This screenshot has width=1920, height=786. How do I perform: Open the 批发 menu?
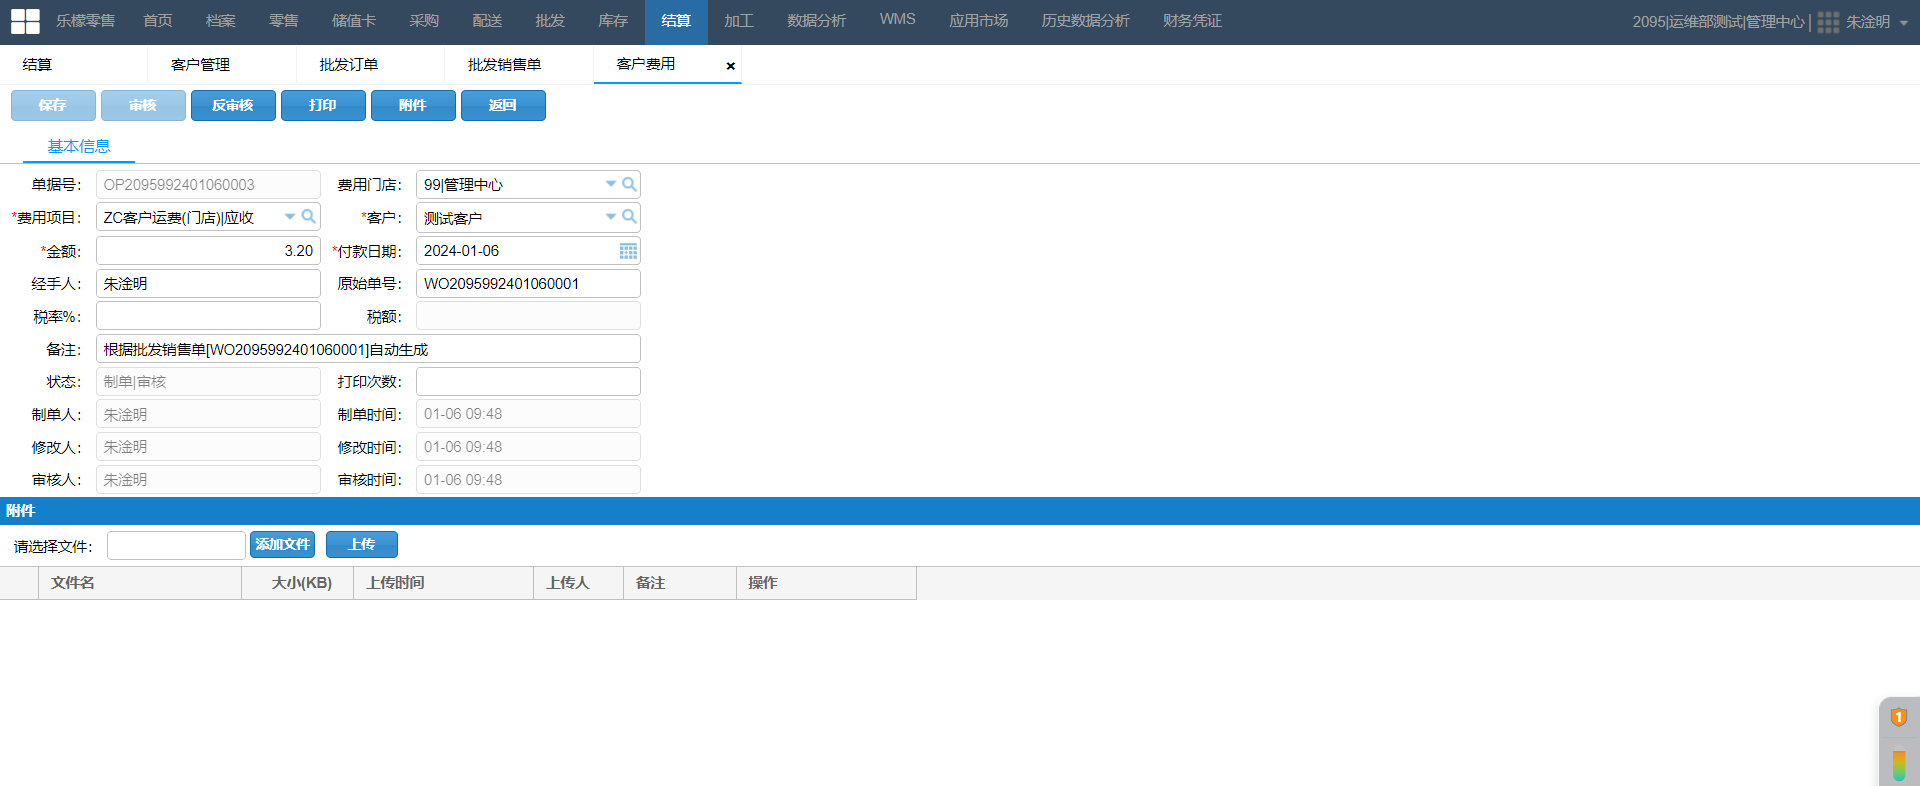(x=550, y=21)
